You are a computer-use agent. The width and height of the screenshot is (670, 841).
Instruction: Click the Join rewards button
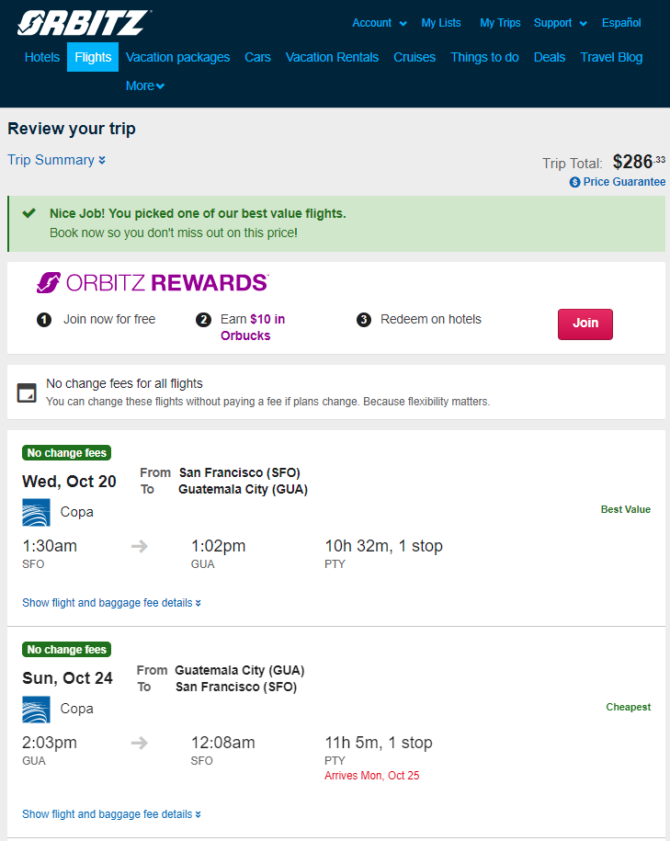585,324
